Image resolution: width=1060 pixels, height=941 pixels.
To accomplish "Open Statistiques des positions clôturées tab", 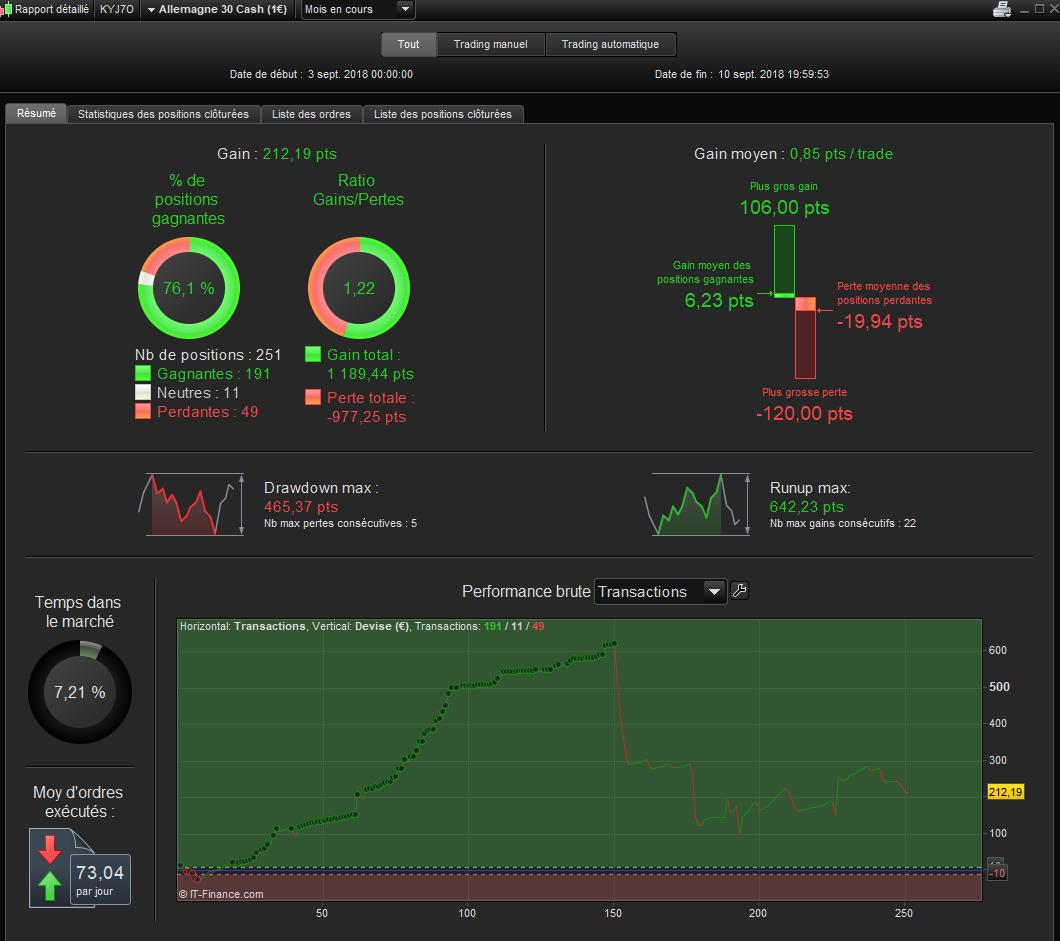I will point(163,114).
